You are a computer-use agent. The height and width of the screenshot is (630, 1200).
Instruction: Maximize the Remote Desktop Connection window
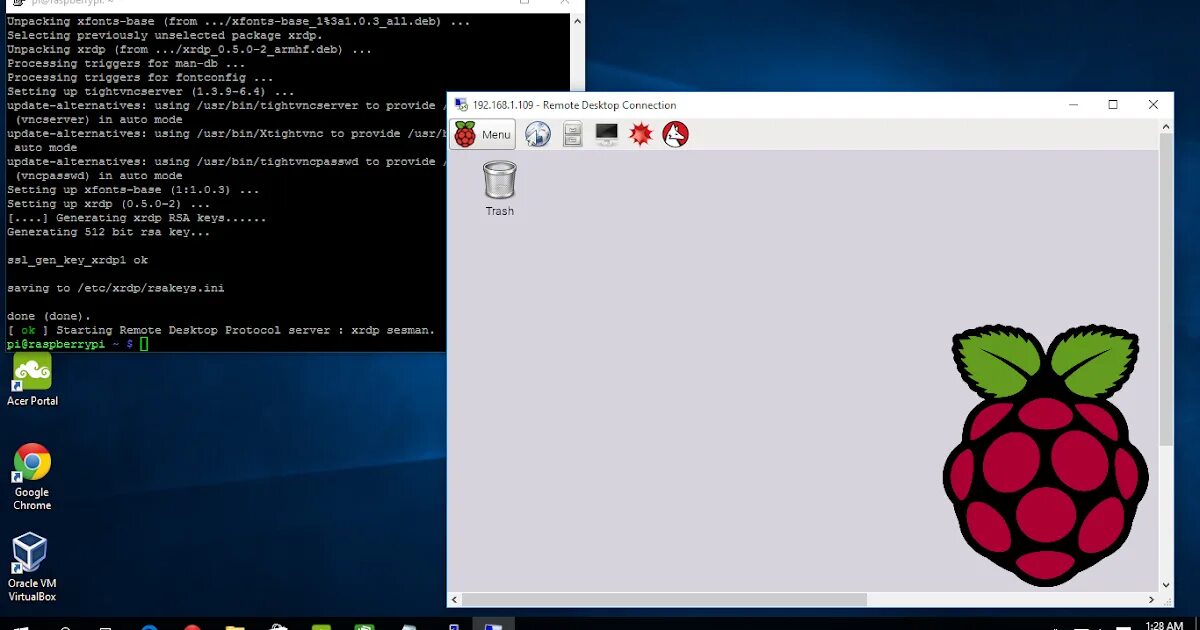tap(1113, 105)
